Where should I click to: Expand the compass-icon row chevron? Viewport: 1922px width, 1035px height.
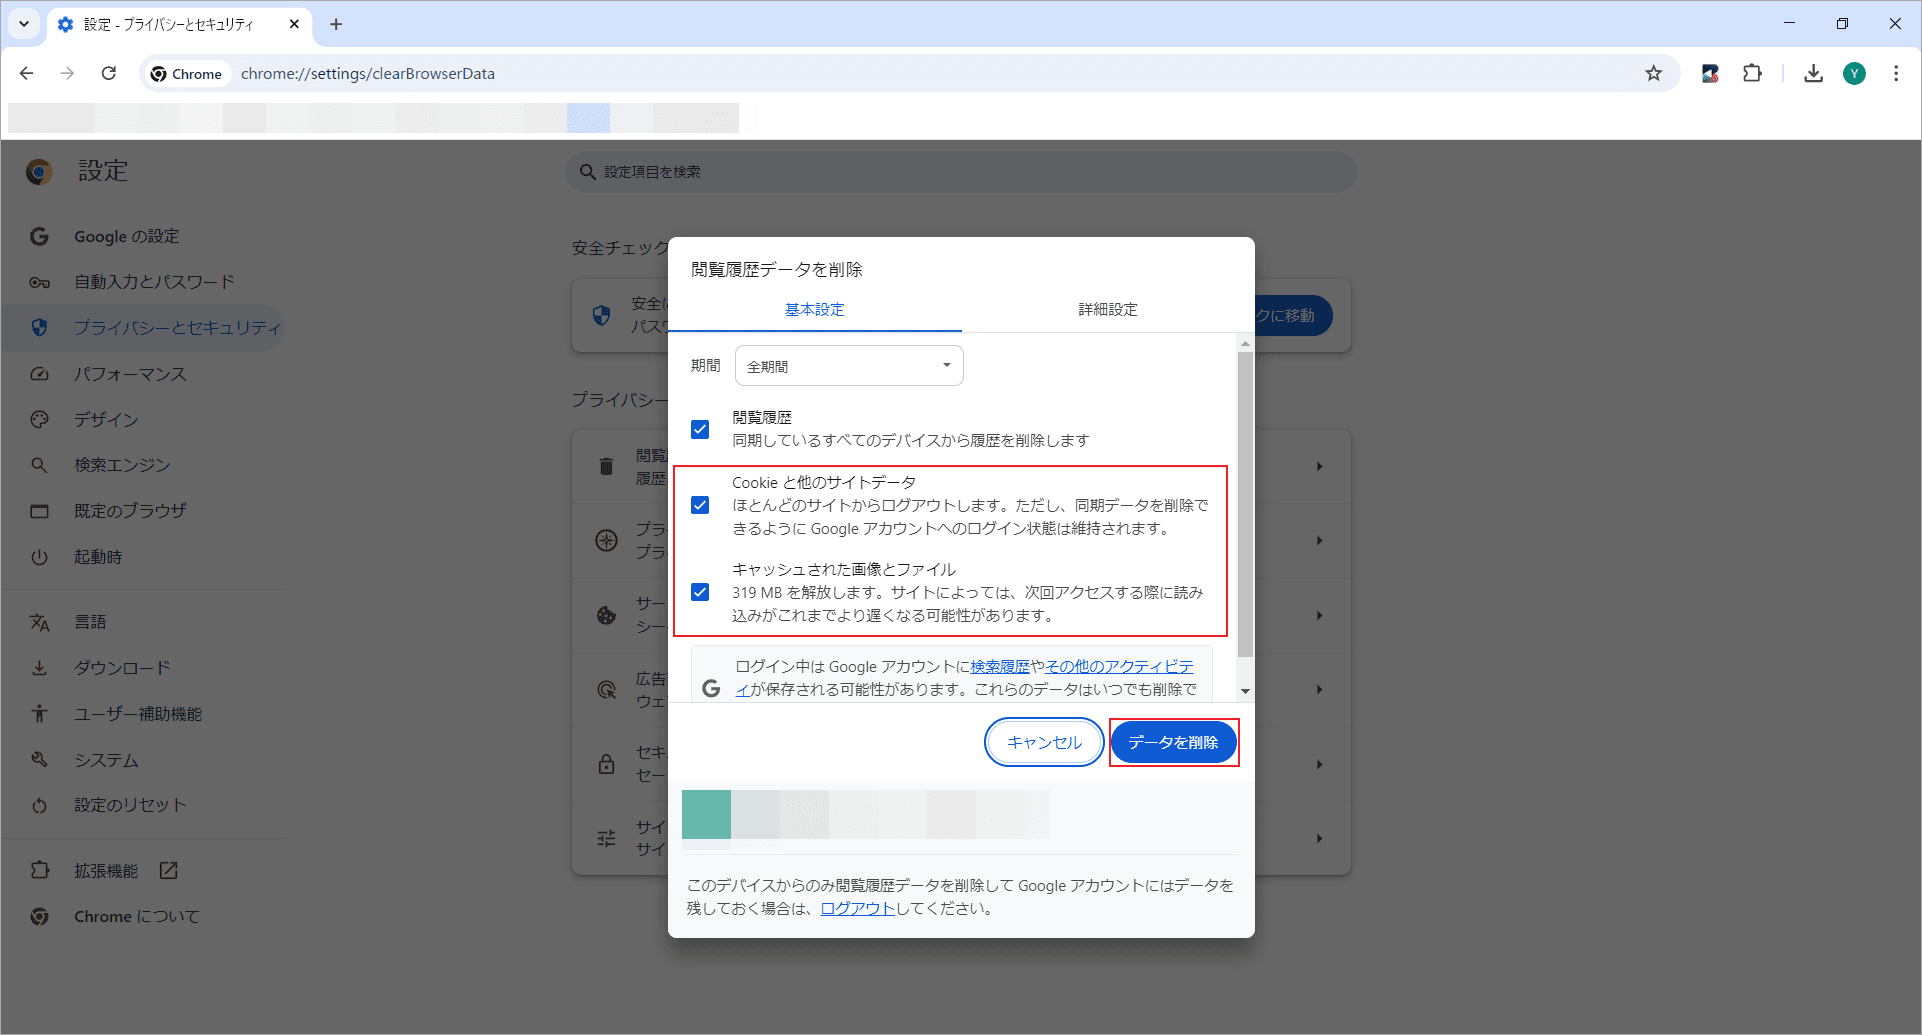point(1320,540)
